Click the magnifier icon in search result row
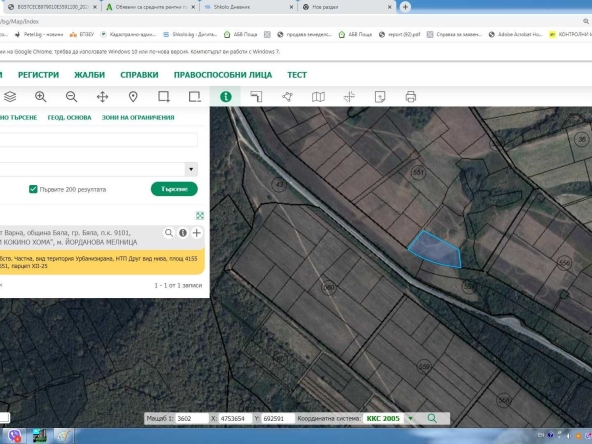Image resolution: width=592 pixels, height=444 pixels. tap(169, 233)
